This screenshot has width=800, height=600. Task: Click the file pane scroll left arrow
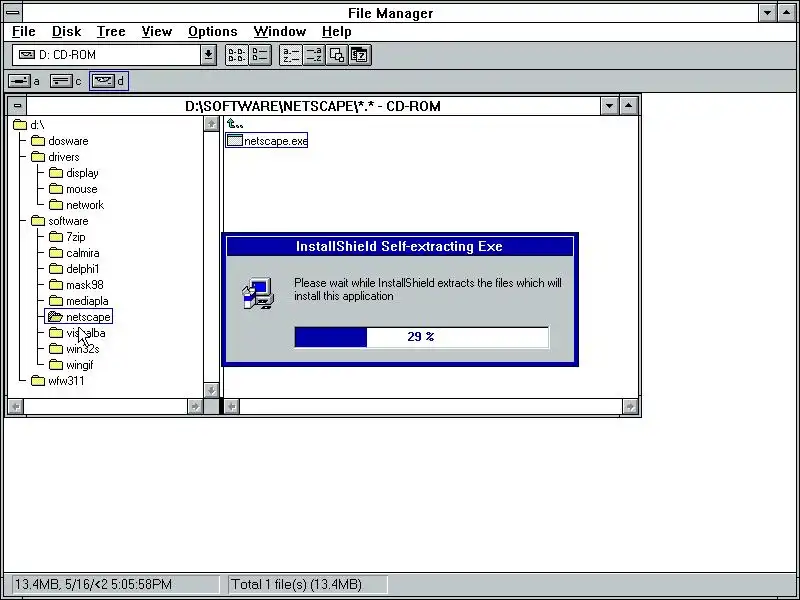tap(232, 406)
